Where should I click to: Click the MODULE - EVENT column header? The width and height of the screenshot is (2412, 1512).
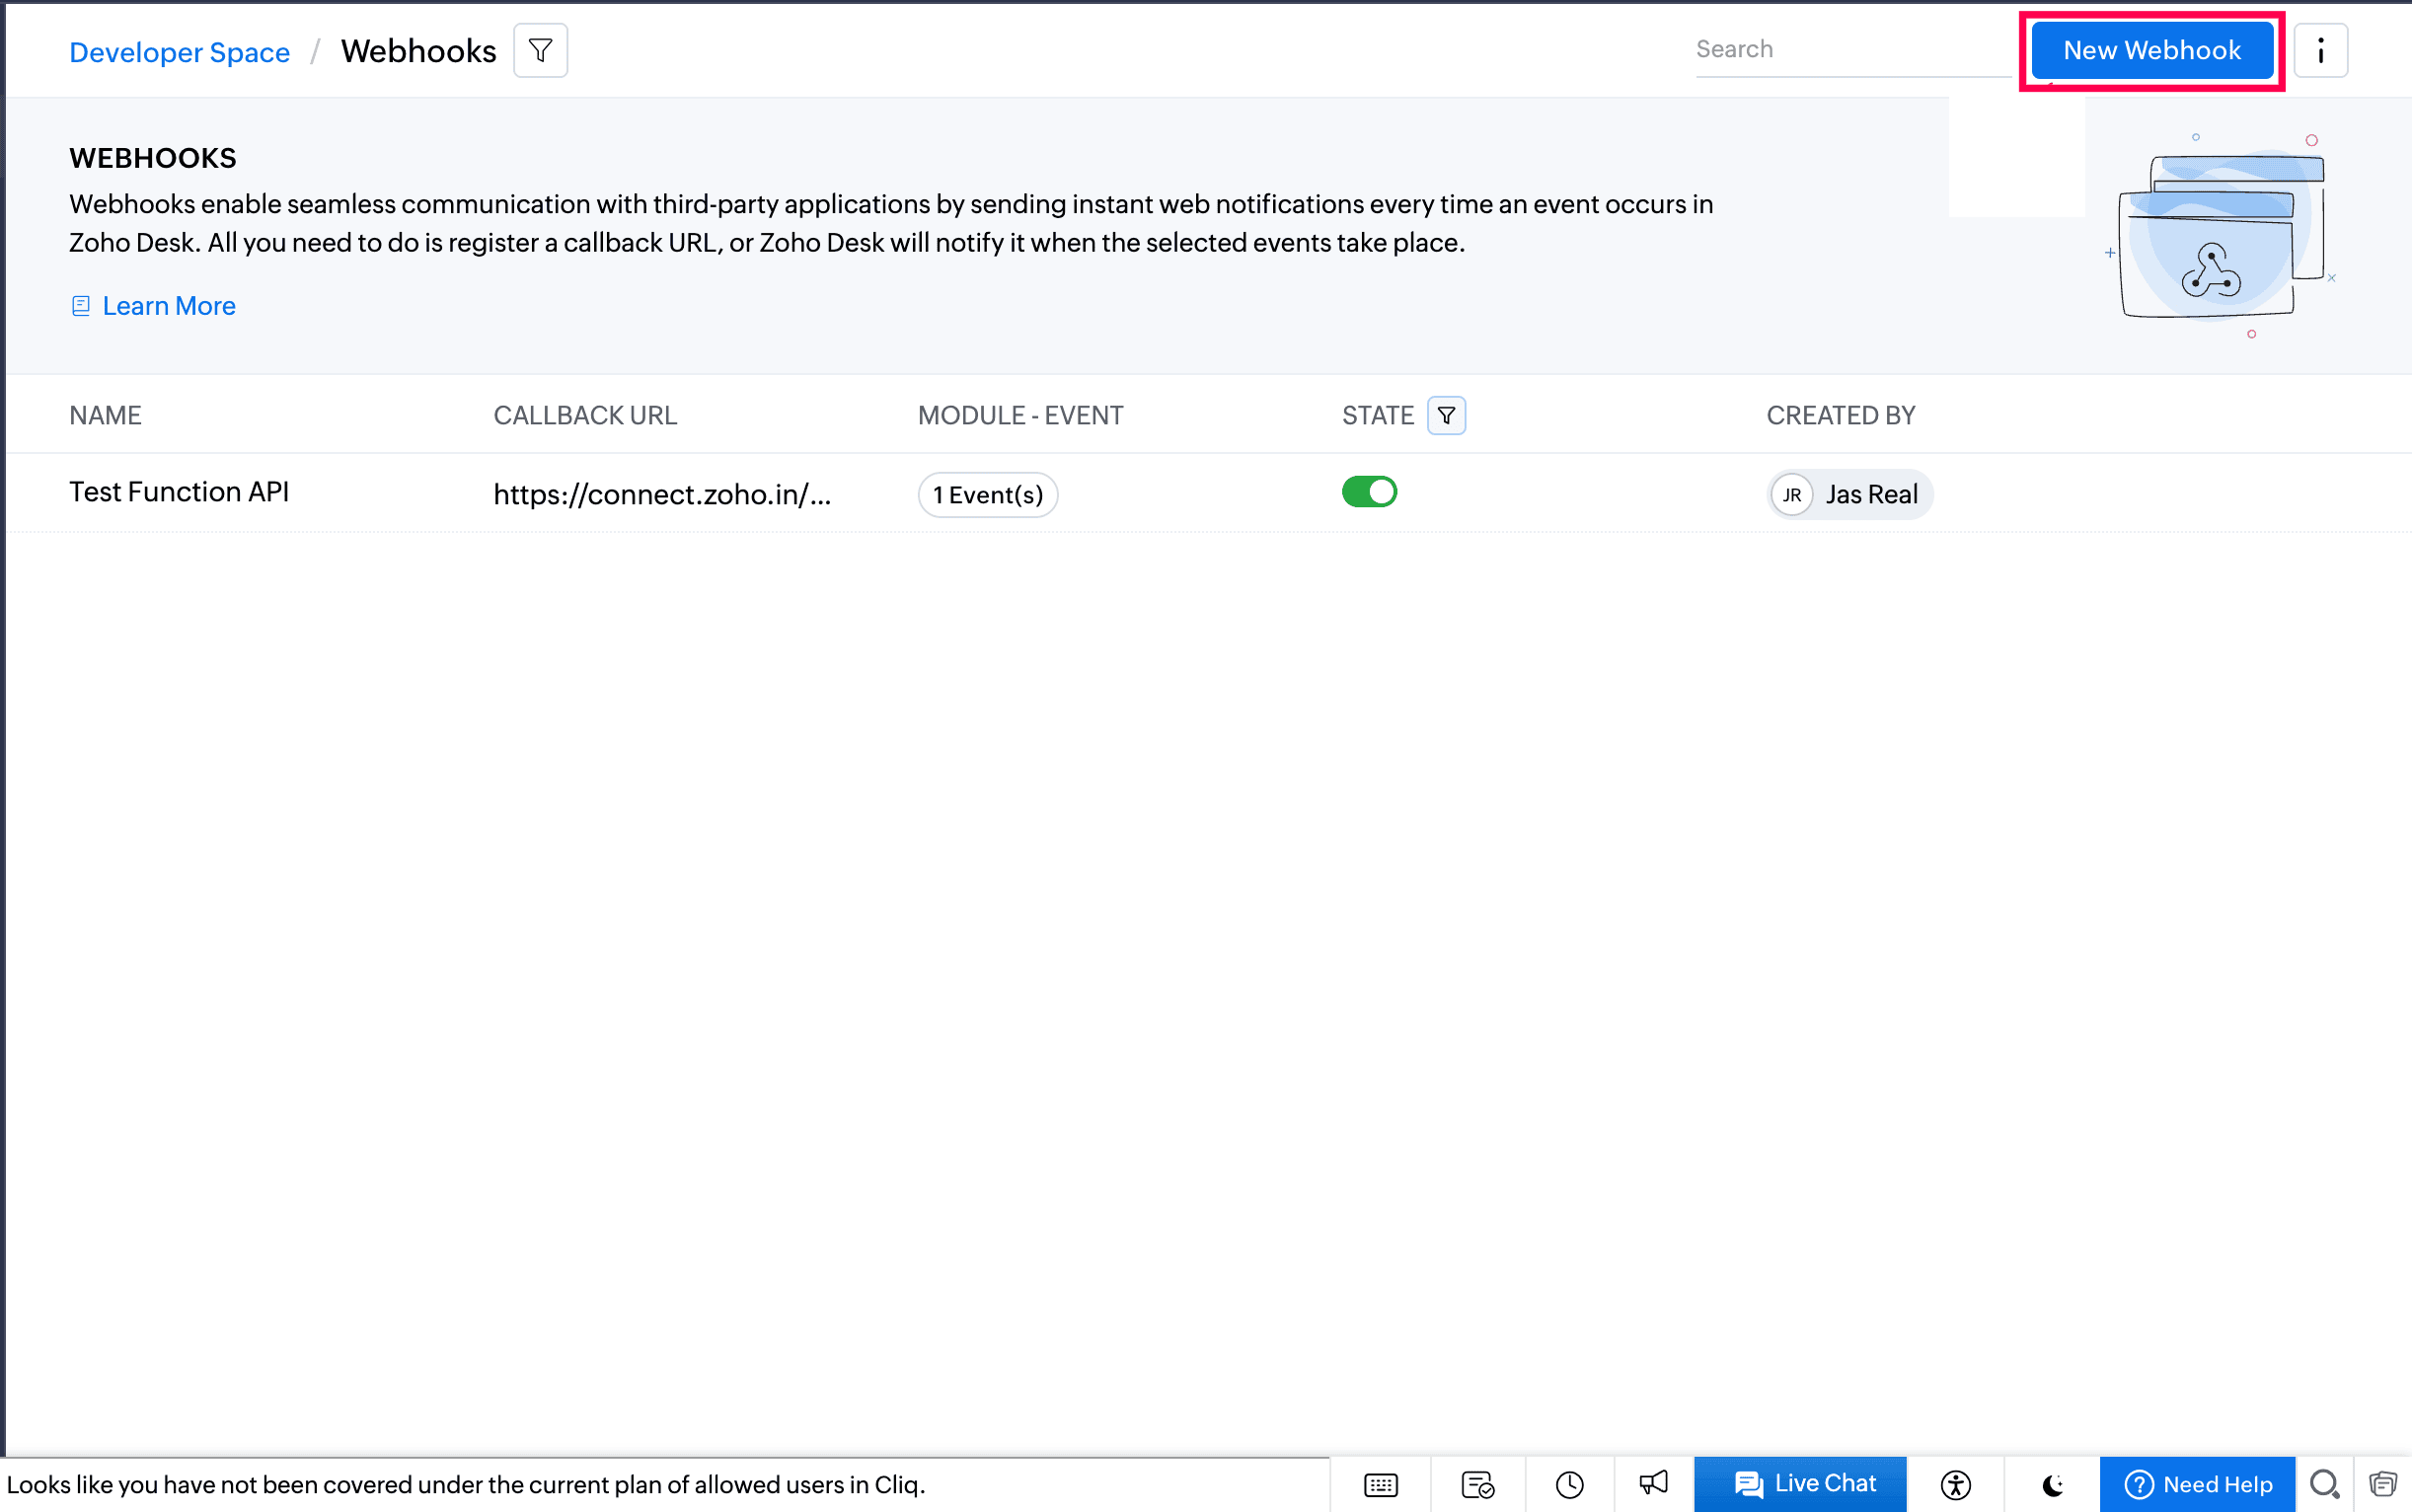click(1020, 416)
